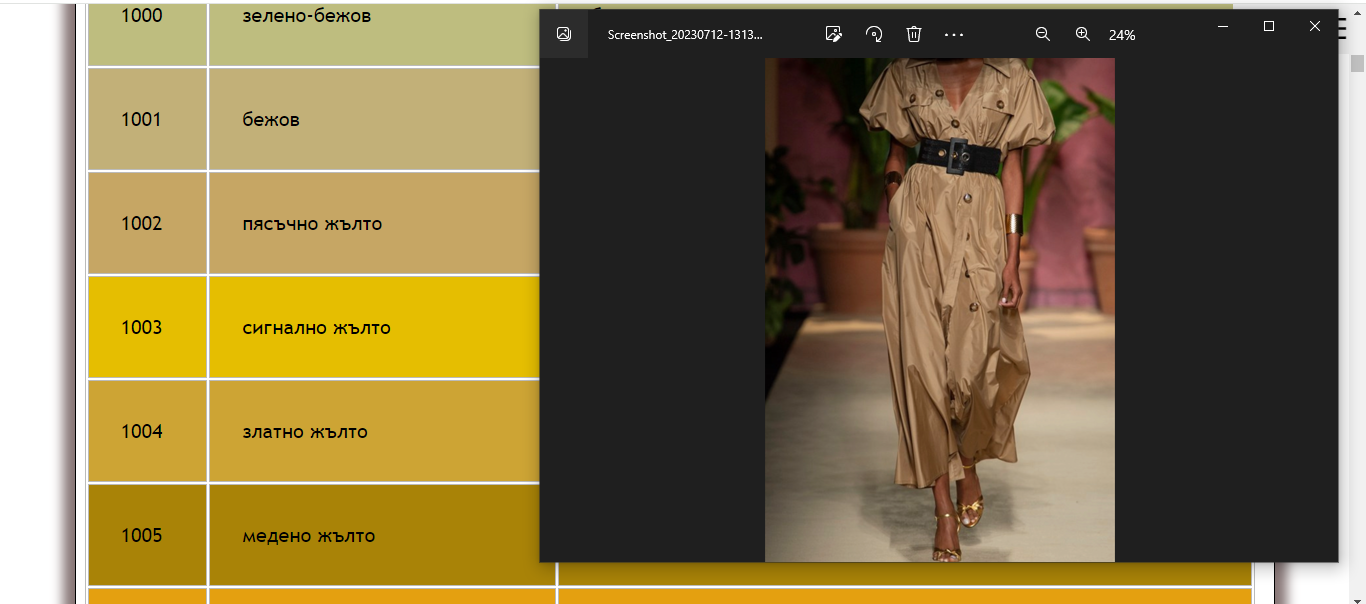Click the browser page vertical scrollbar thumb

click(x=1357, y=63)
